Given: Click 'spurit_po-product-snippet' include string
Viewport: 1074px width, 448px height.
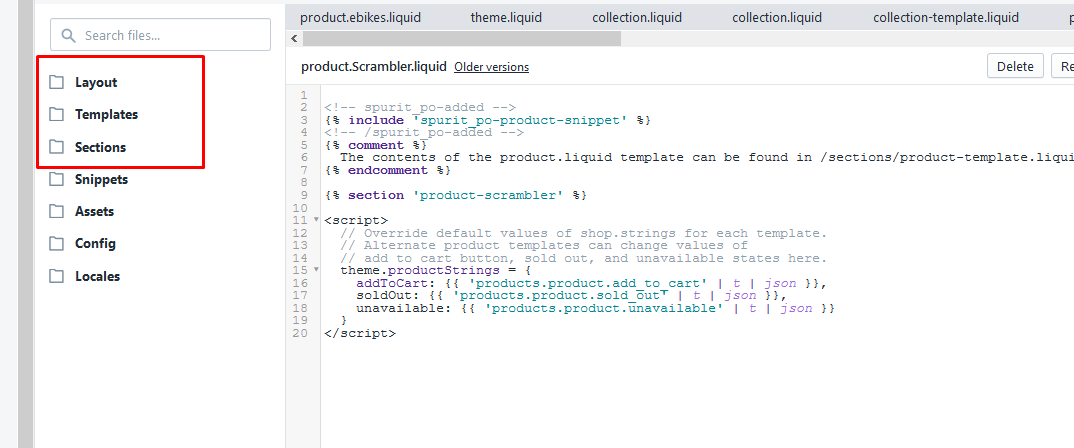Looking at the screenshot, I should [x=521, y=120].
